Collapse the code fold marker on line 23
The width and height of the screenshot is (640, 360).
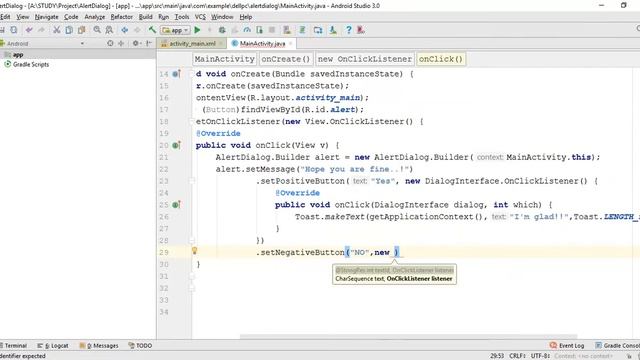coord(192,181)
